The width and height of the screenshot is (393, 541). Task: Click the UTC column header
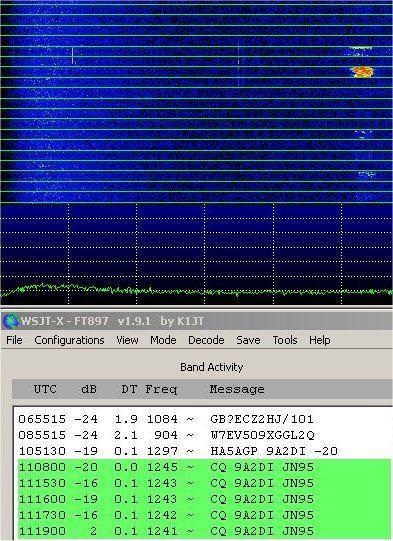point(45,389)
